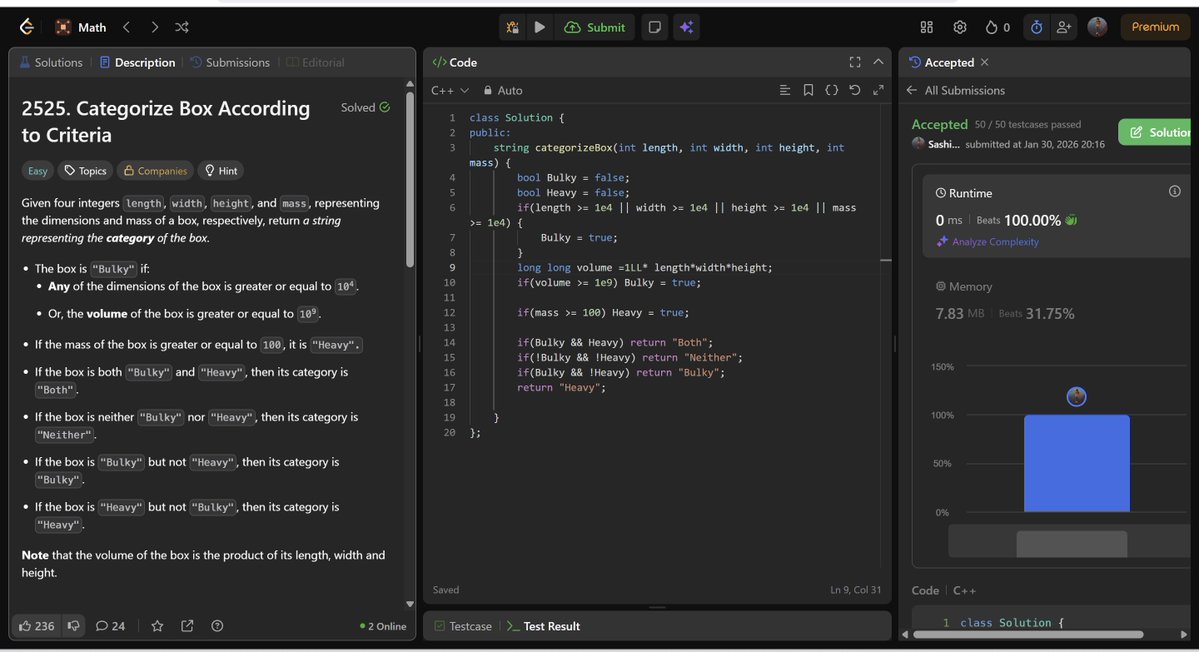Switch to the Description tab

(x=137, y=63)
